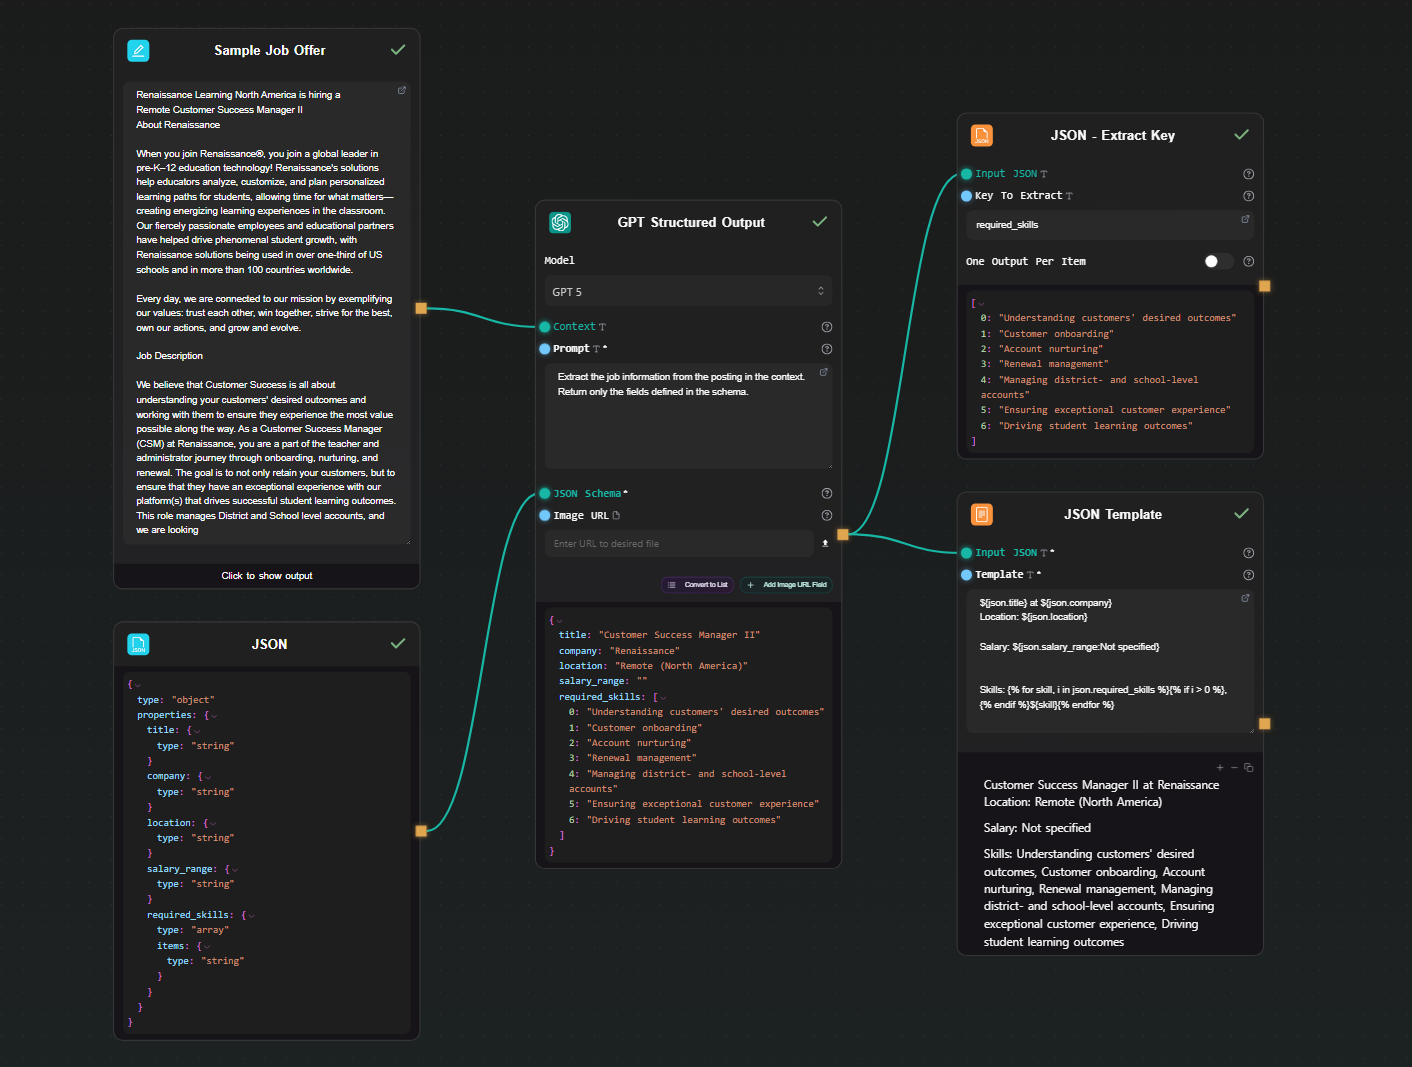Expand the Prompt text in popout editor
This screenshot has height=1067, width=1412.
[824, 372]
